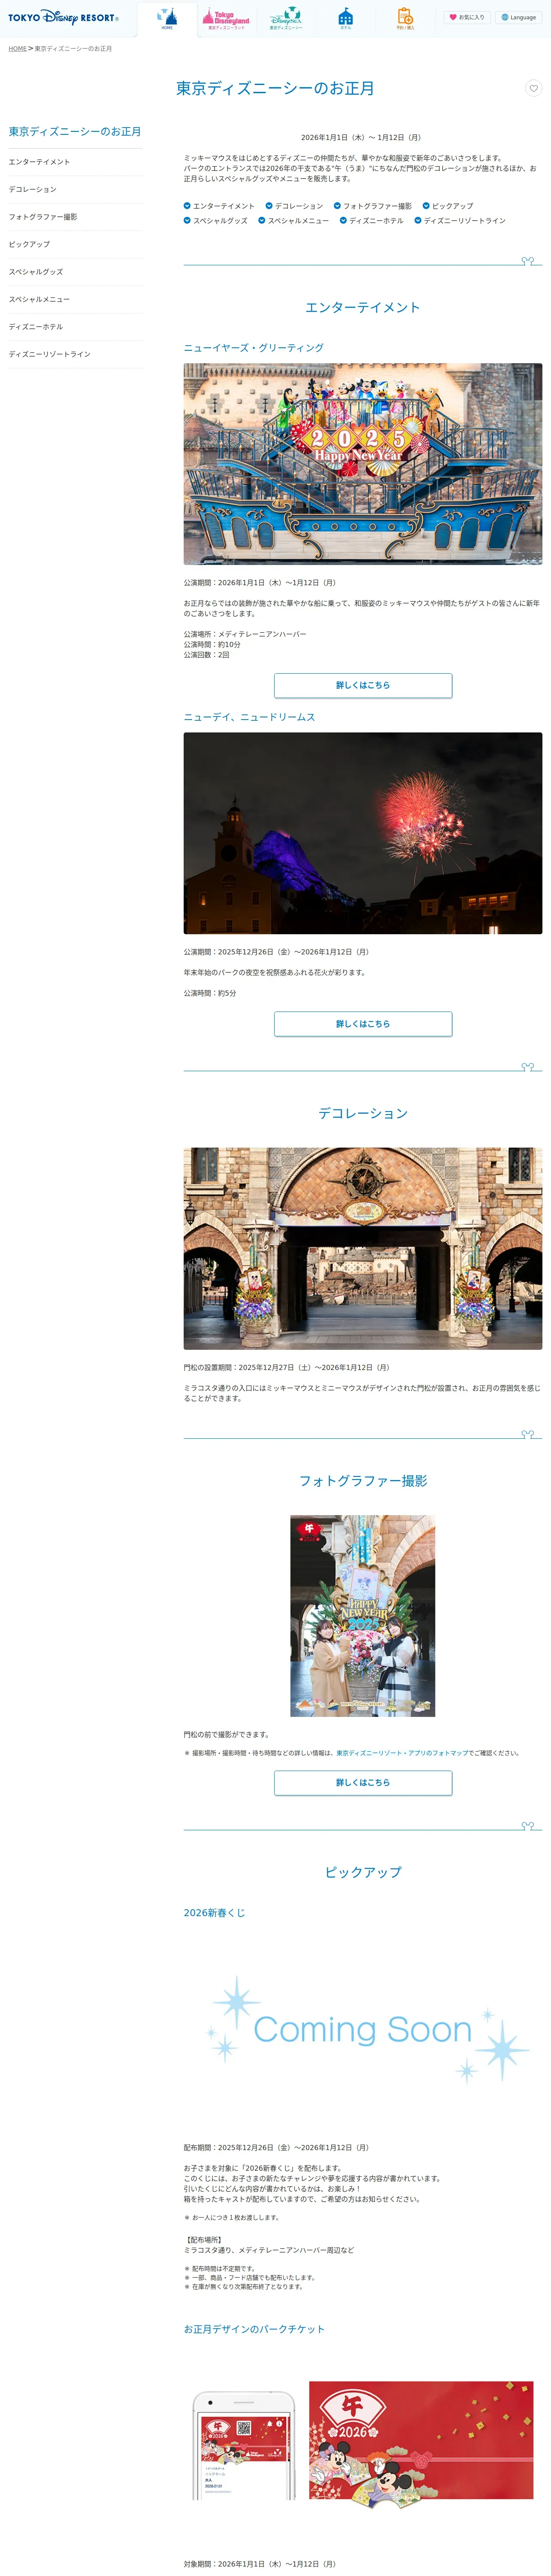The image size is (551, 2576).
Task: Click text 公演場所:メディテレーニアンハーバー
Action: click(245, 634)
